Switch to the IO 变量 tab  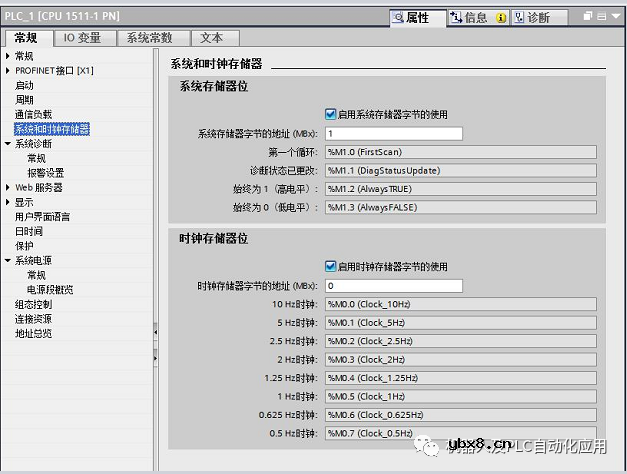82,38
